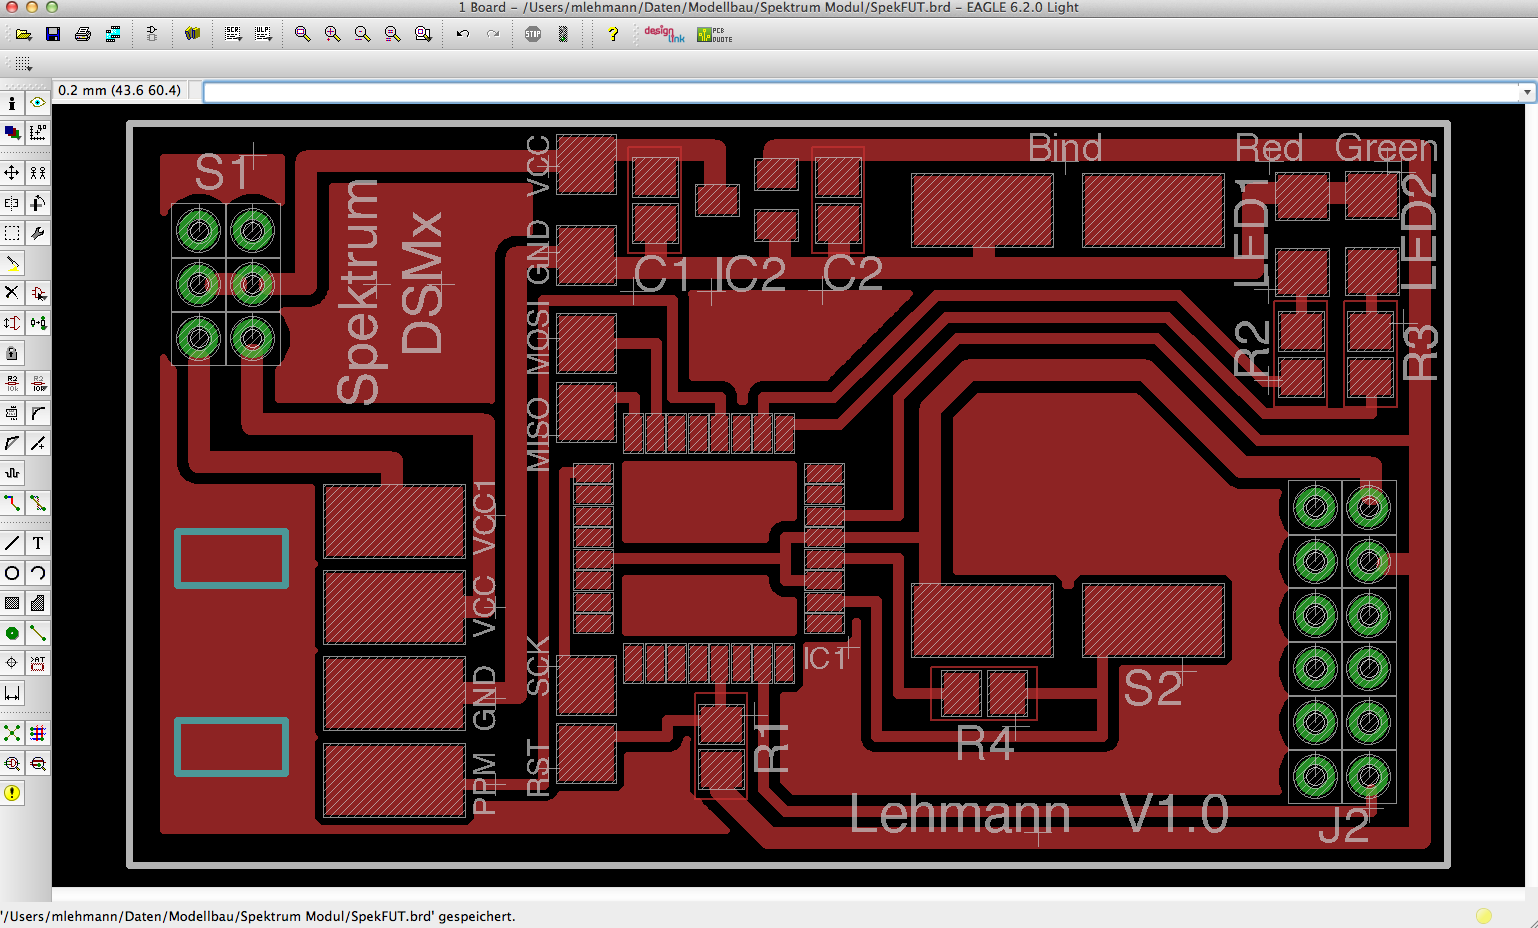Click the grid coordinates readout 0.2 mm
Image resolution: width=1538 pixels, height=928 pixels.
[119, 90]
